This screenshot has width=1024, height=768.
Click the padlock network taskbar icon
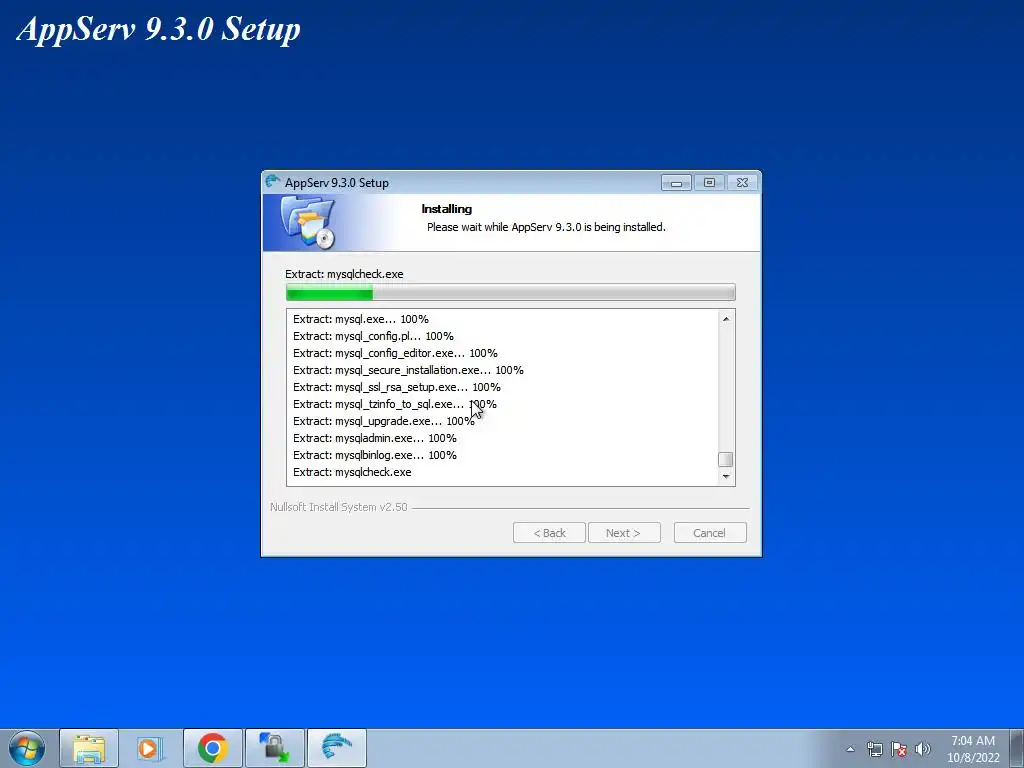(x=274, y=748)
